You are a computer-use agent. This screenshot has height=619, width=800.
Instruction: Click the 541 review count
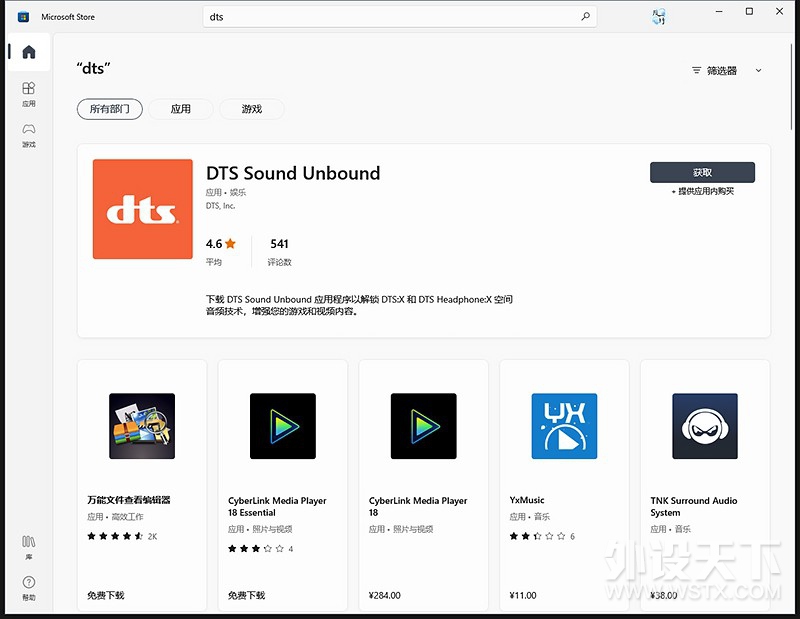[x=279, y=244]
